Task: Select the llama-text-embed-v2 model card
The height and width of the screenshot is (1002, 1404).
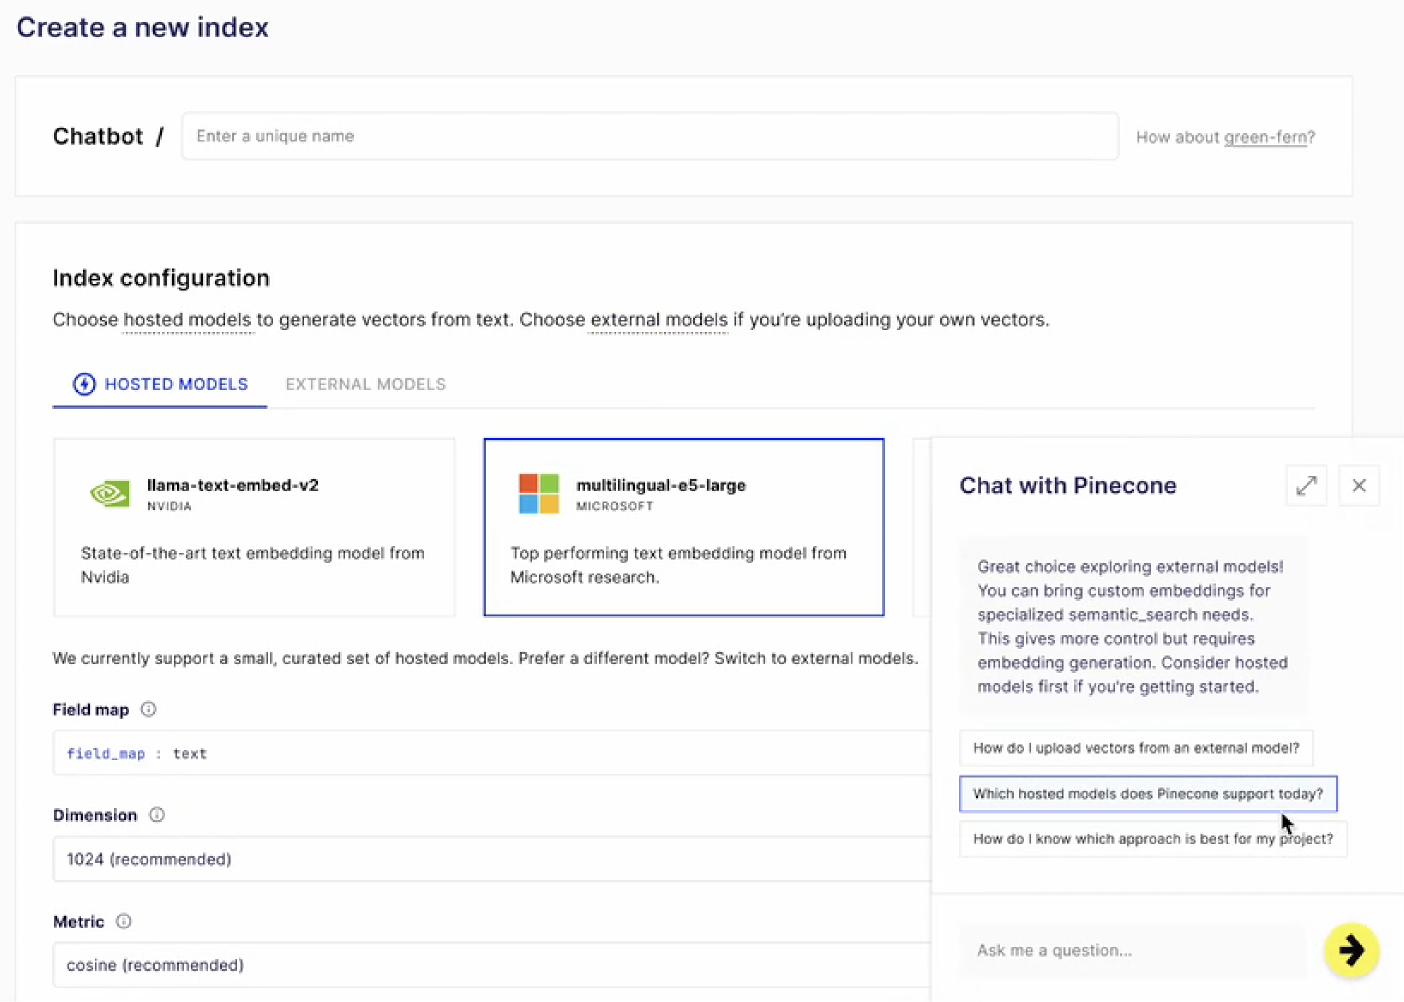Action: (254, 527)
